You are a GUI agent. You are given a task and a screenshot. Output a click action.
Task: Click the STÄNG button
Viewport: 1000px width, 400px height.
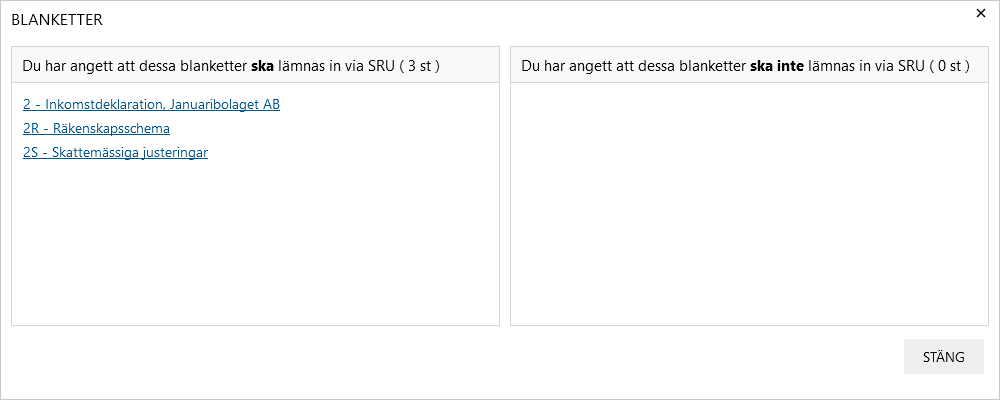click(x=944, y=357)
